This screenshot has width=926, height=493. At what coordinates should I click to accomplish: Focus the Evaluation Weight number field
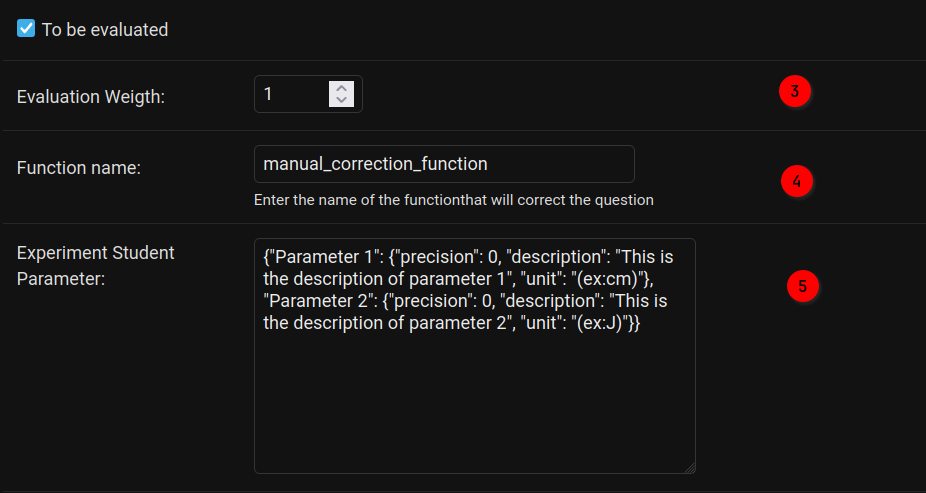click(x=308, y=94)
